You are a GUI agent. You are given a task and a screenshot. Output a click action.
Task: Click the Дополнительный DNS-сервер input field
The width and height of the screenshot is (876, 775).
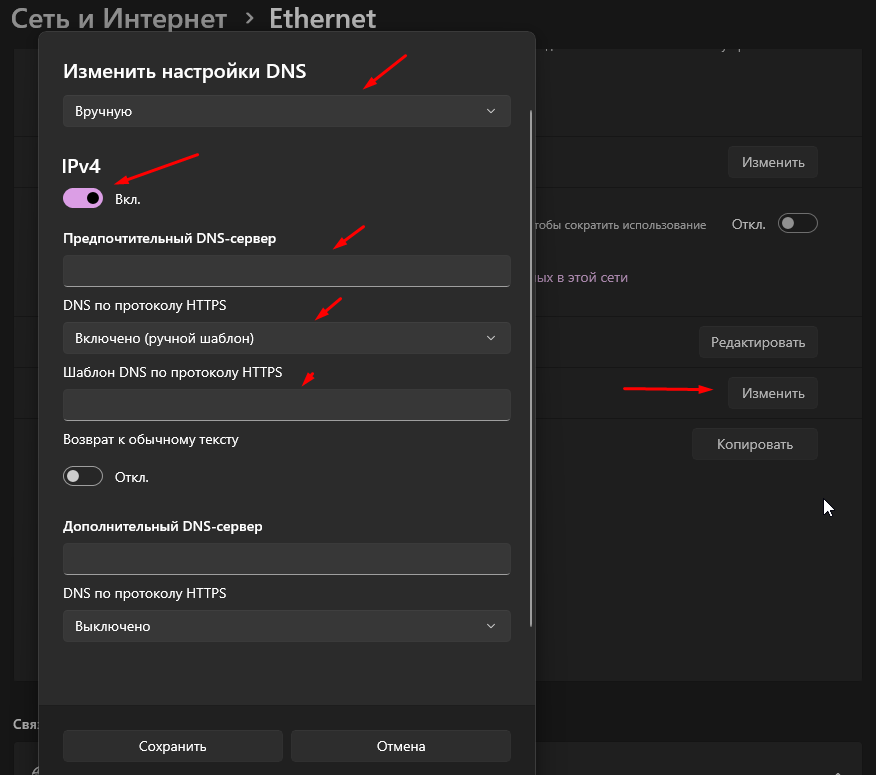(286, 559)
